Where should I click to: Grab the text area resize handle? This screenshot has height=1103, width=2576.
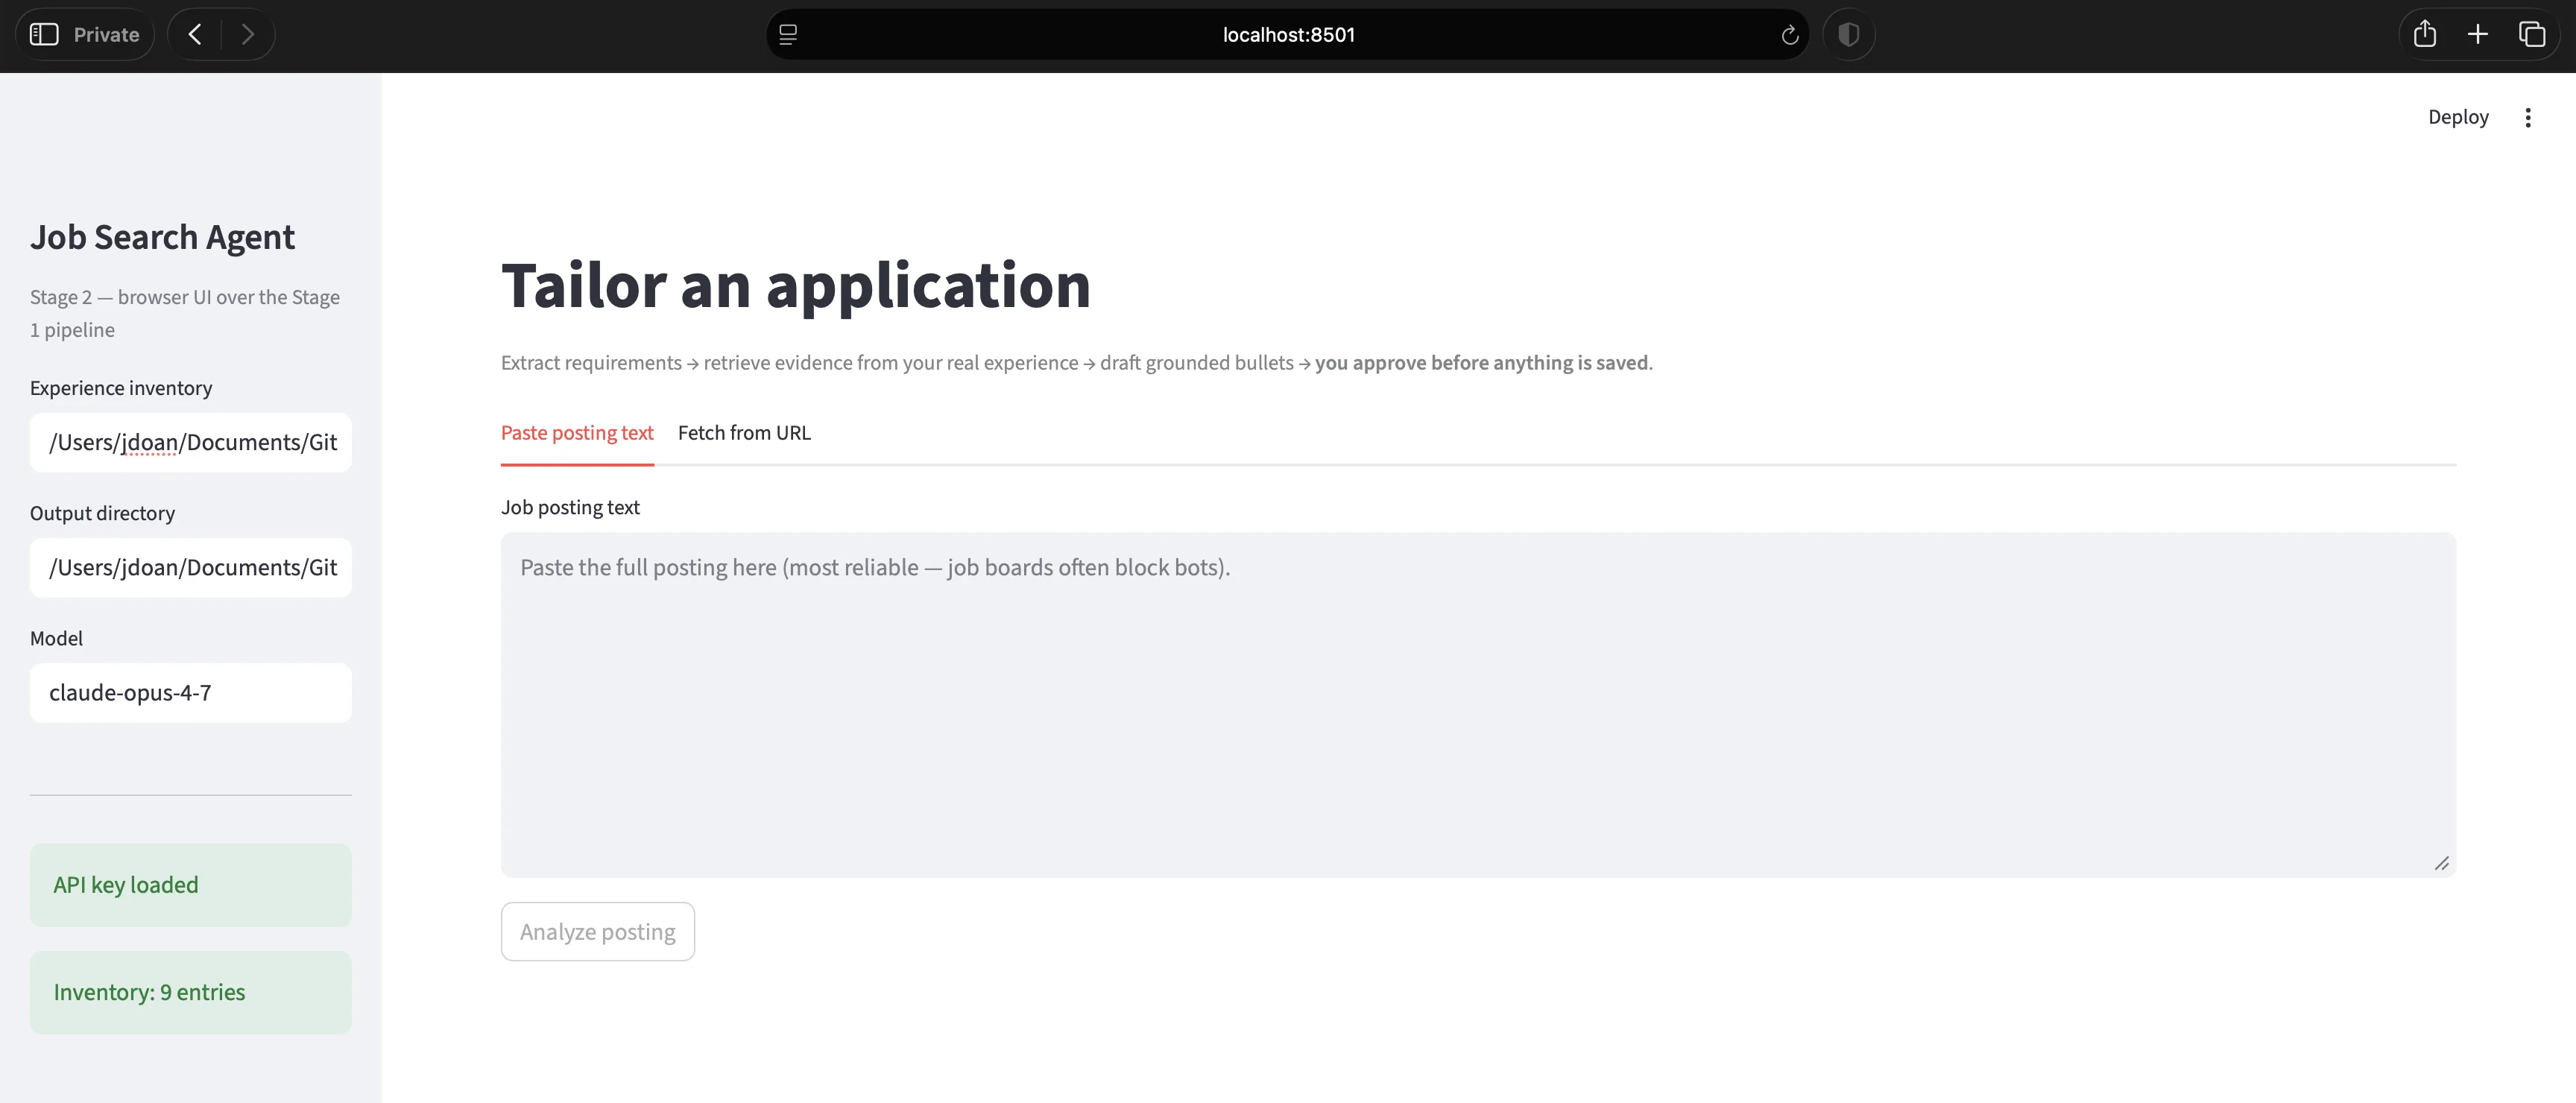(x=2441, y=863)
